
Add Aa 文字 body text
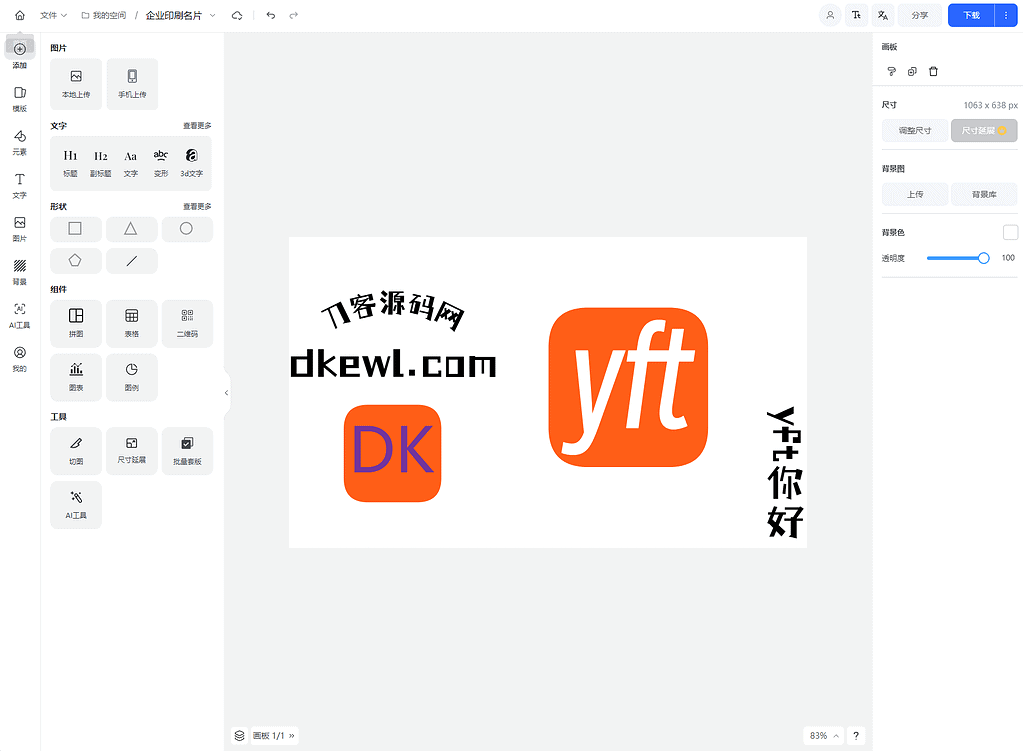coord(130,163)
